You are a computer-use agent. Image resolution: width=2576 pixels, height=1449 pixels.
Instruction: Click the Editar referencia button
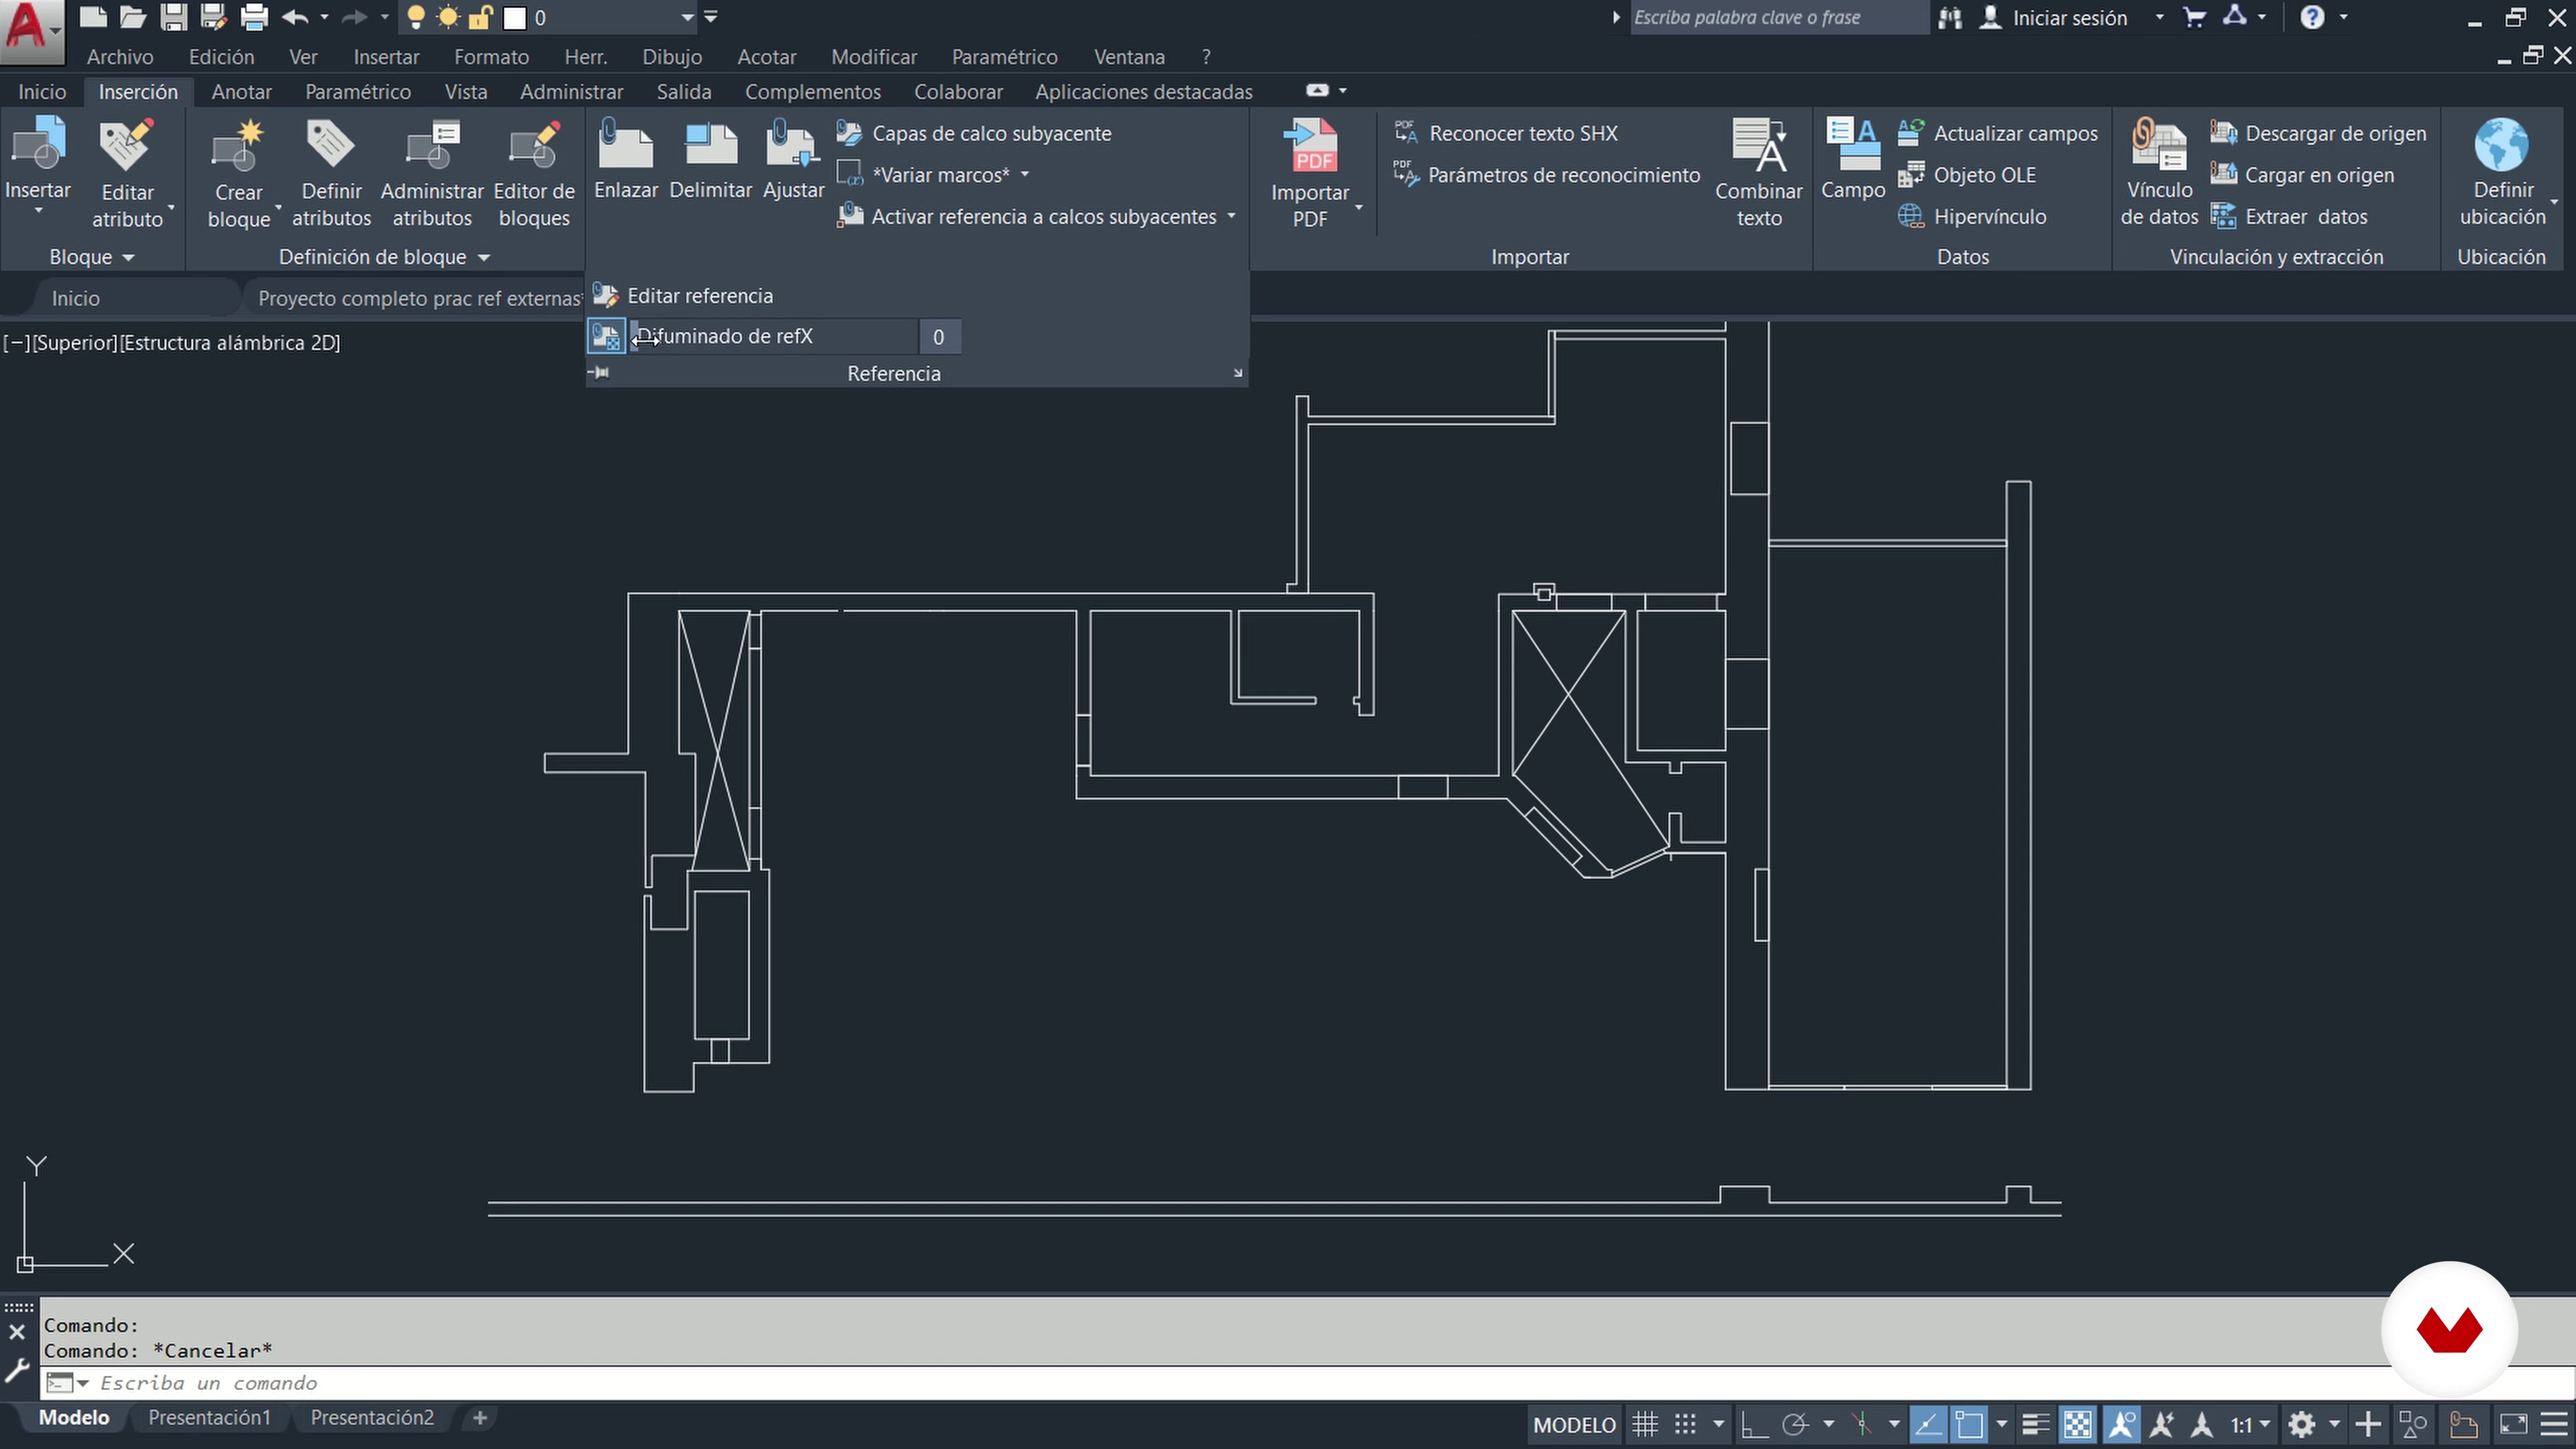point(684,296)
